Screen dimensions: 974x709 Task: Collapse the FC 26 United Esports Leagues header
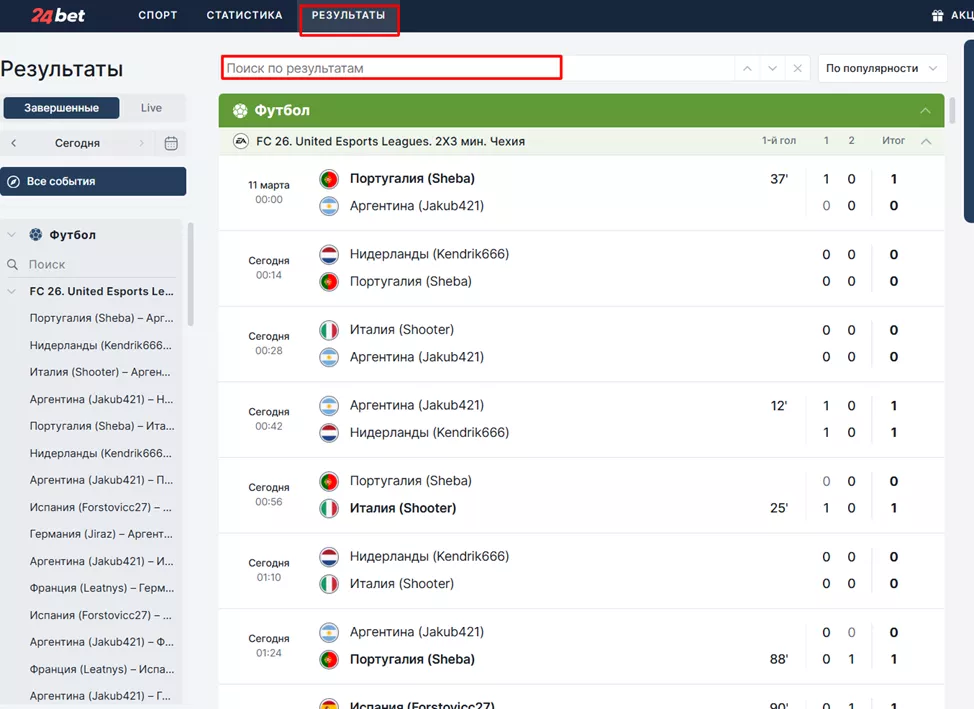(926, 141)
